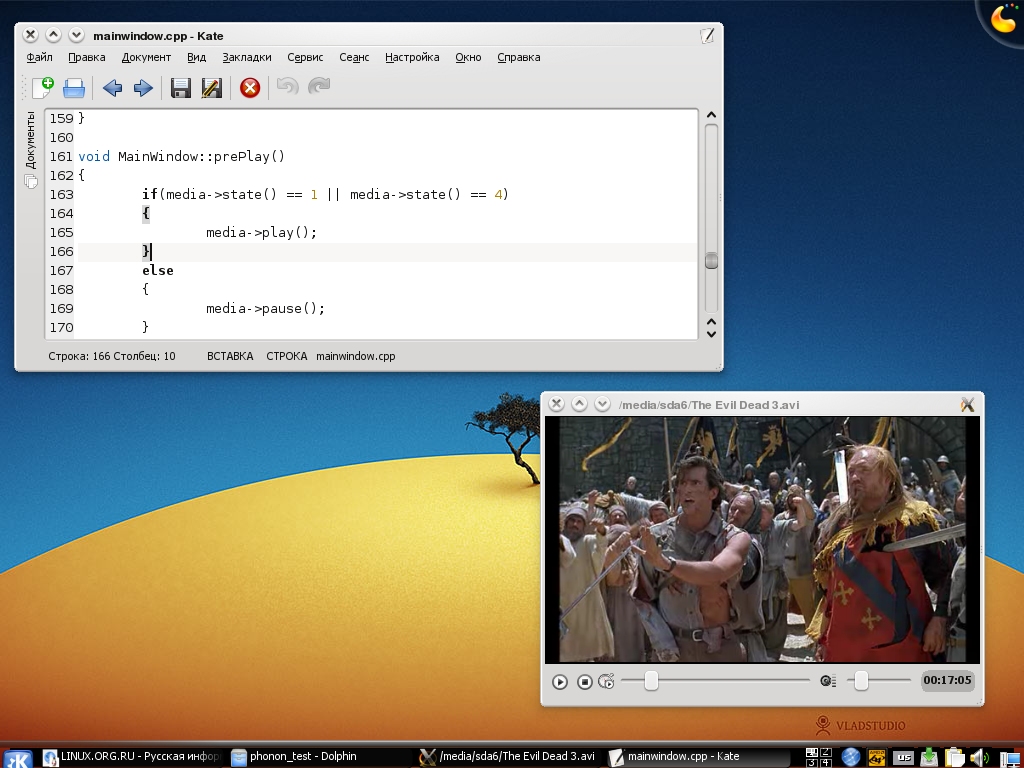This screenshot has width=1024, height=768.
Task: Open the Настройка menu
Action: (412, 57)
